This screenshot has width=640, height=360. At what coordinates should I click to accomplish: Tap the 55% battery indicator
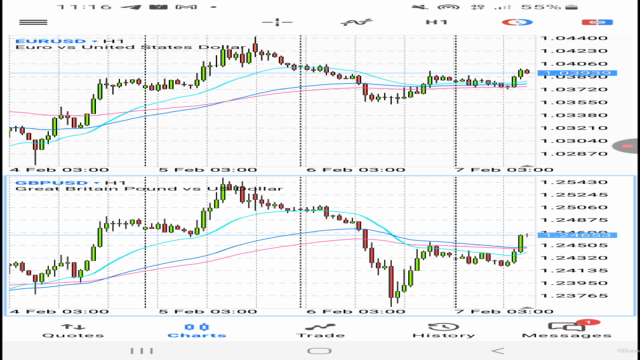(549, 7)
